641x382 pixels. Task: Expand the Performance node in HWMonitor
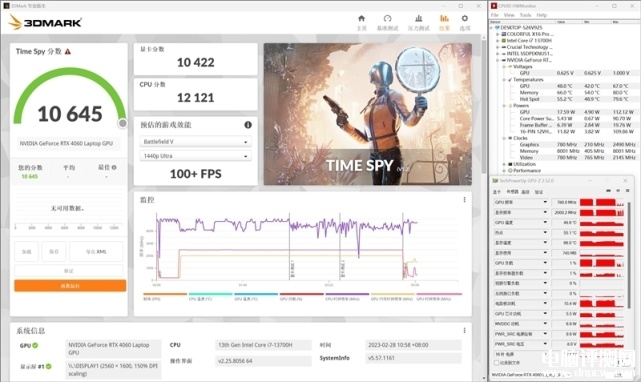coord(504,171)
